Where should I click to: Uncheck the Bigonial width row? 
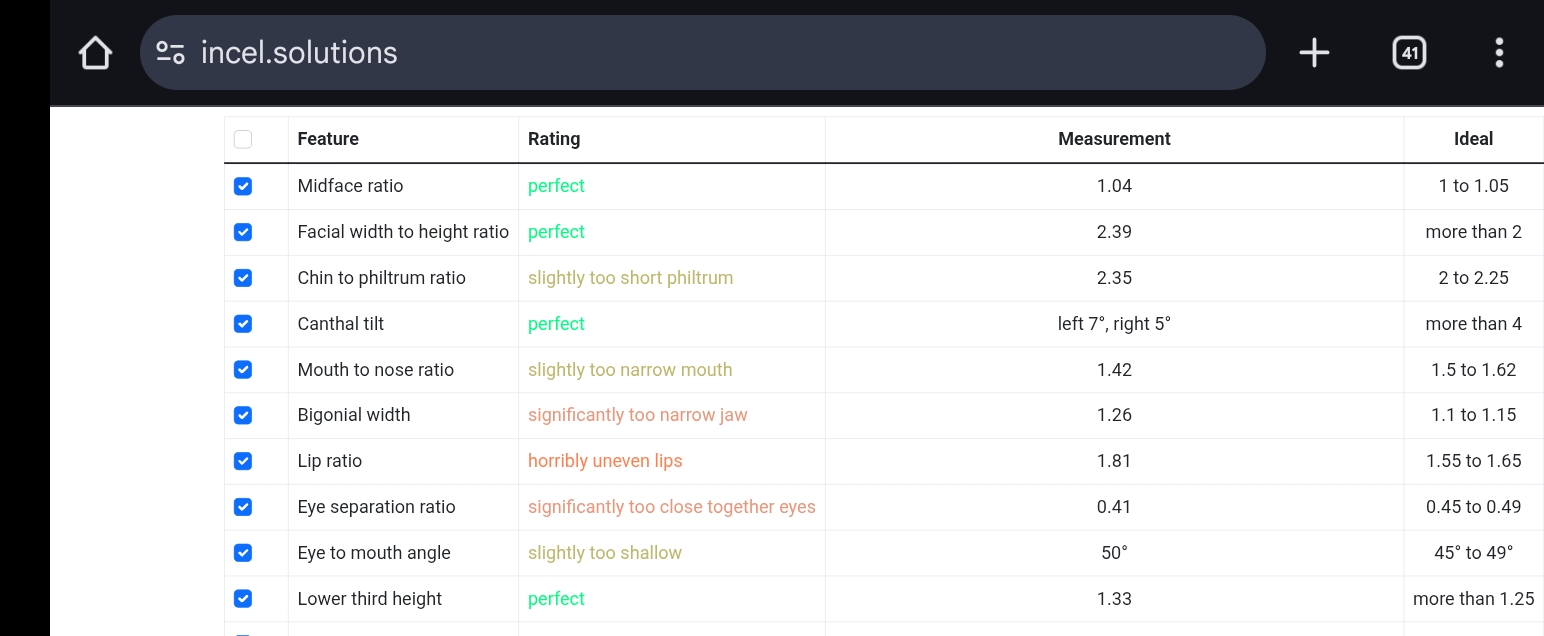(x=243, y=415)
